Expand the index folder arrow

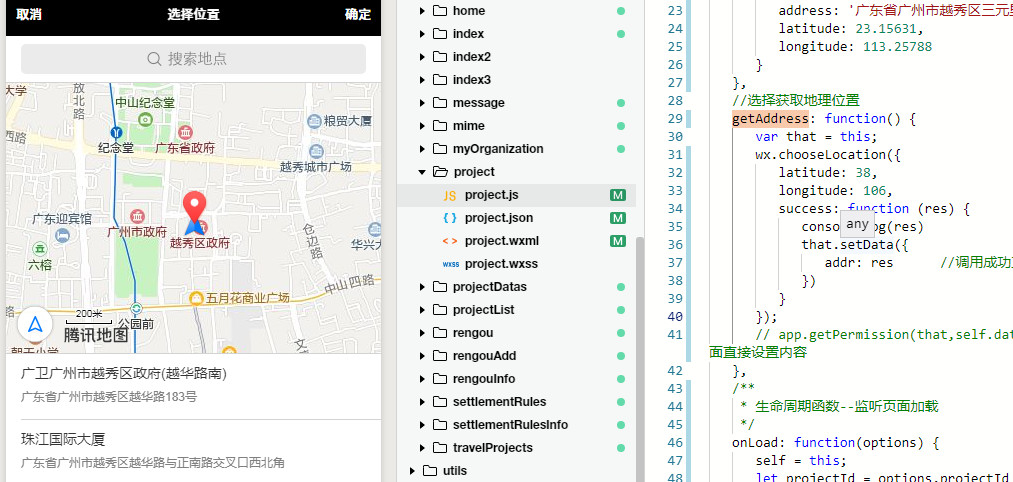tap(422, 34)
